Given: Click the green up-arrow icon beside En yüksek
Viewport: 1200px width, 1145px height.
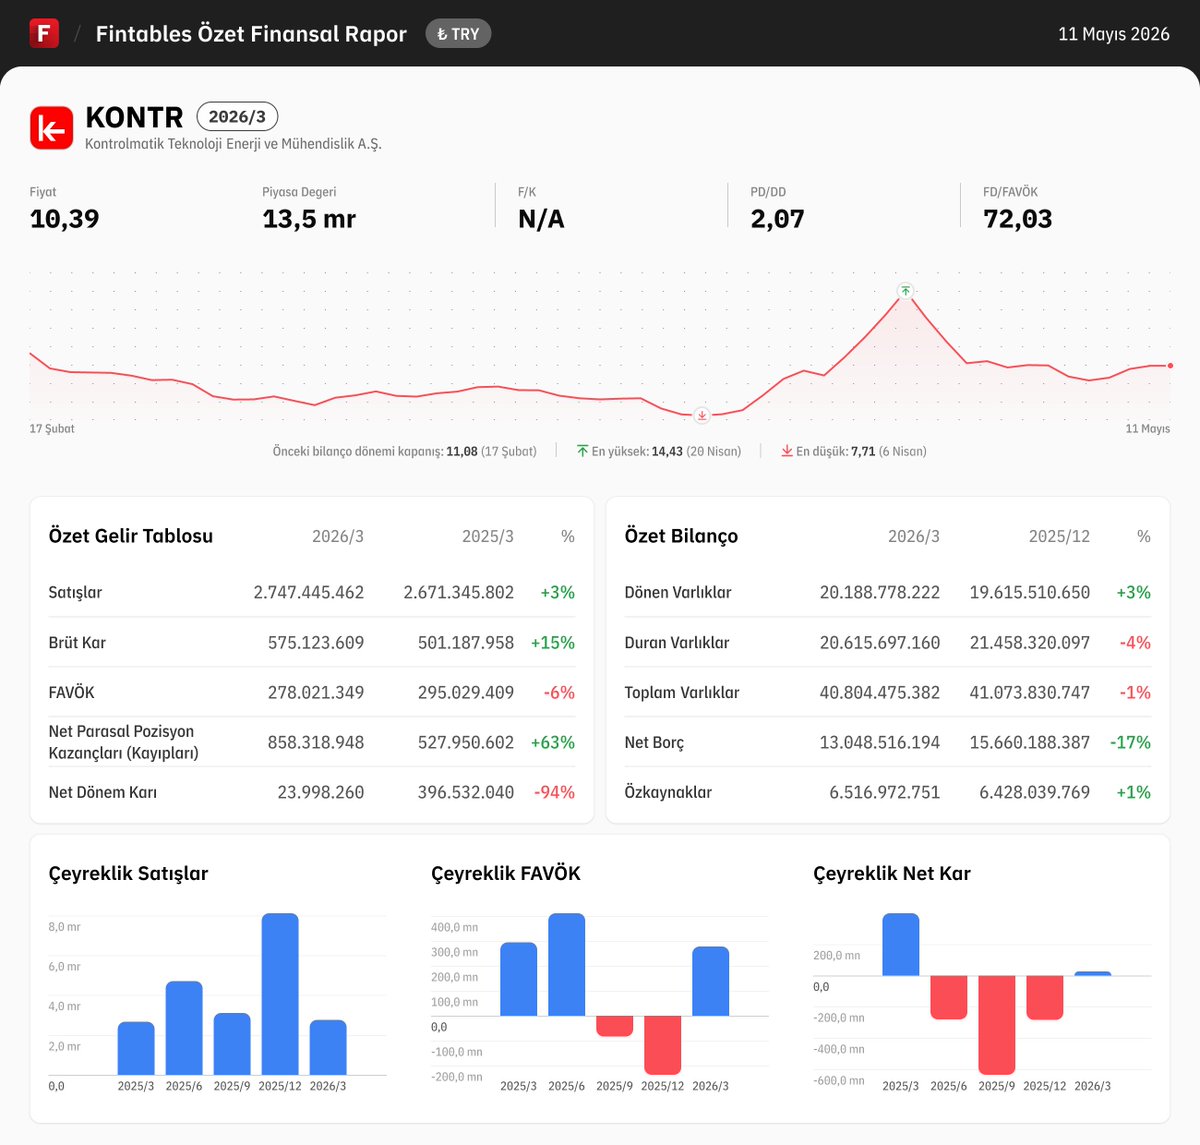Looking at the screenshot, I should tap(582, 451).
